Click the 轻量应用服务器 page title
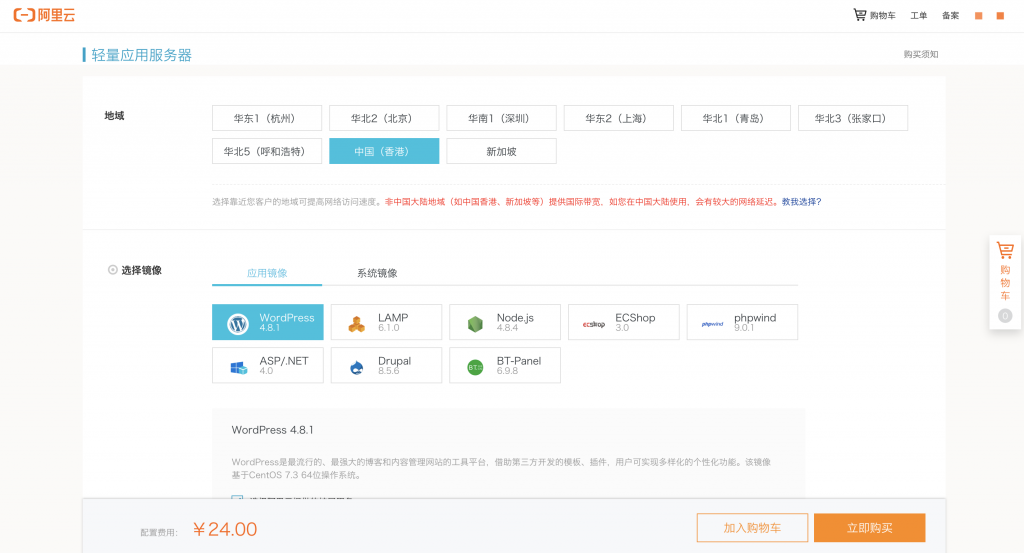Viewport: 1024px width, 553px height. (x=141, y=55)
